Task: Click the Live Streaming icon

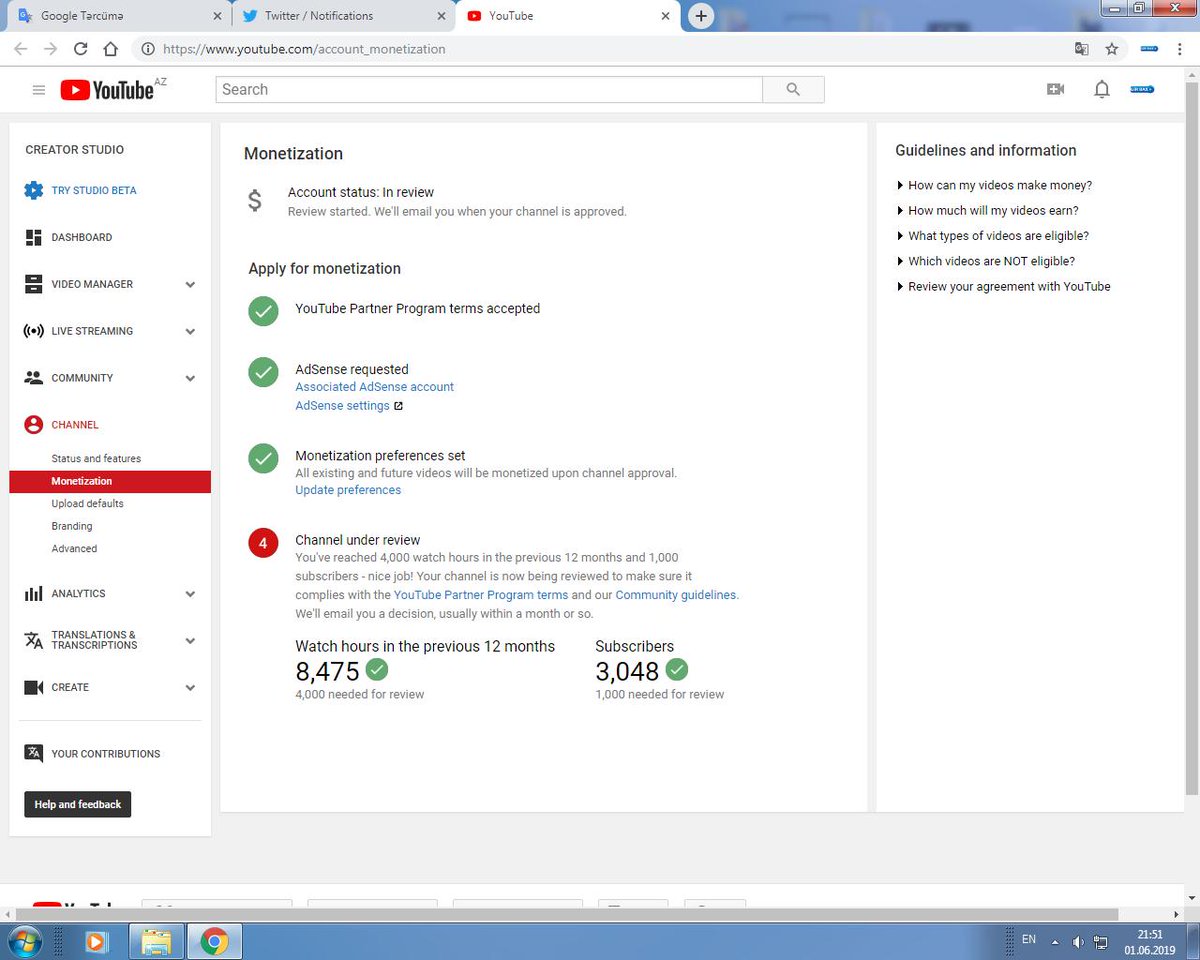Action: coord(33,331)
